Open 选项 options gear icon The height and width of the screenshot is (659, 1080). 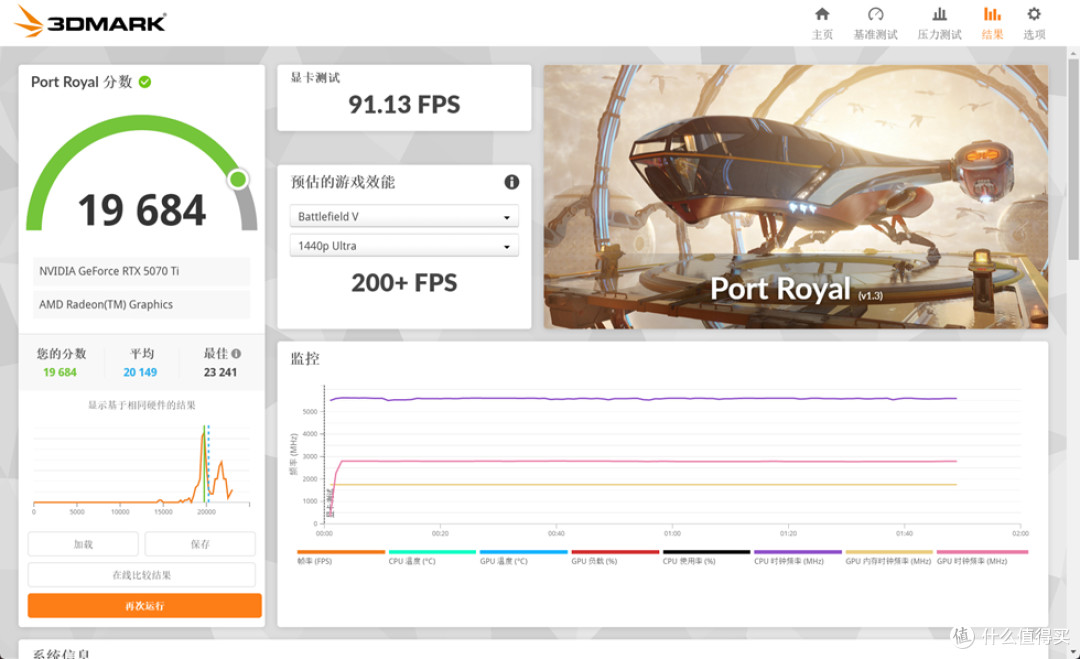pyautogui.click(x=1034, y=14)
